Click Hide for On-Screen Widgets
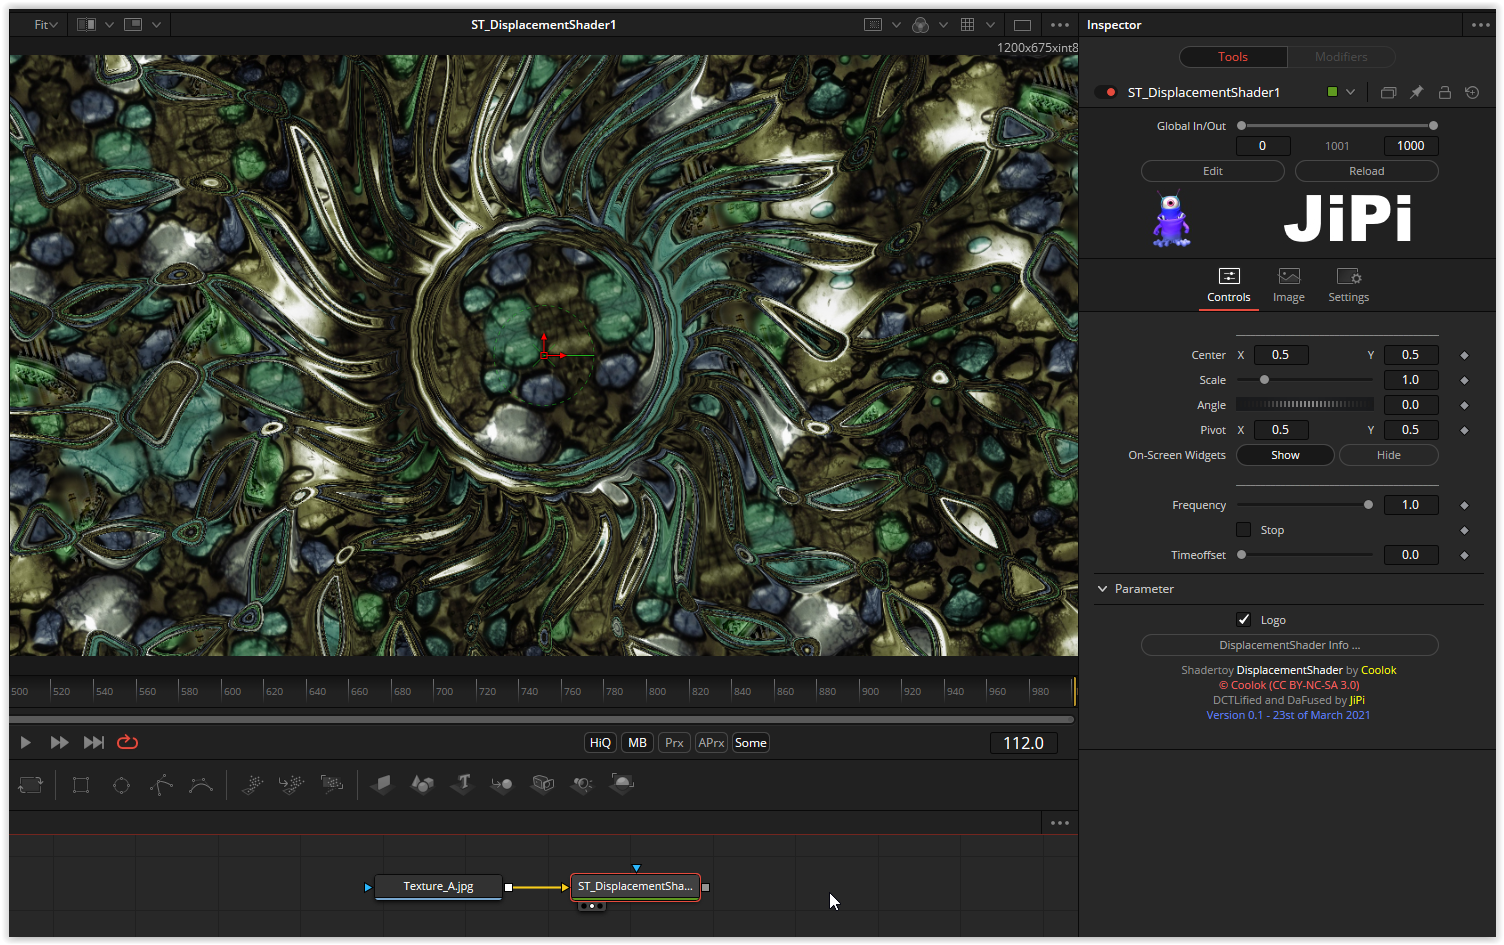1504x945 pixels. (x=1389, y=455)
